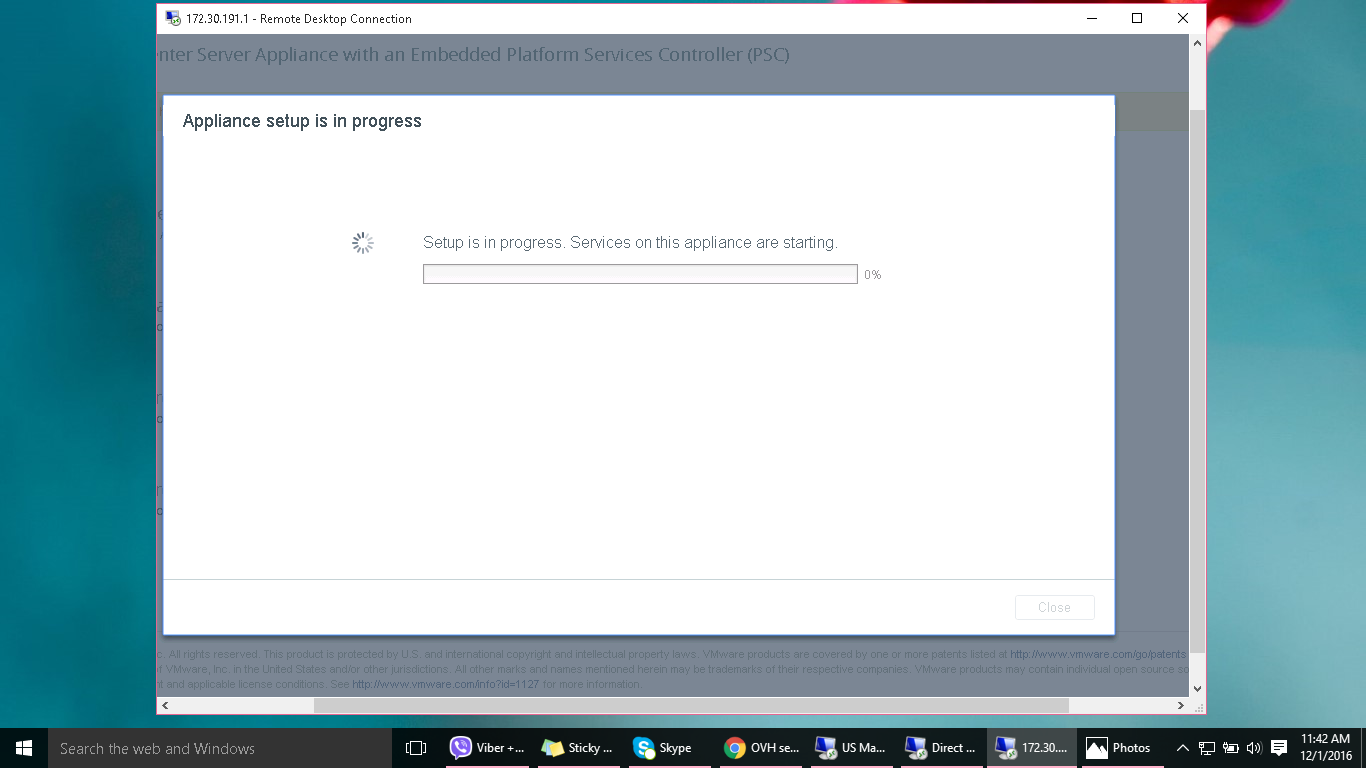Click the 0% progress label
This screenshot has height=768, width=1366.
[x=873, y=275]
